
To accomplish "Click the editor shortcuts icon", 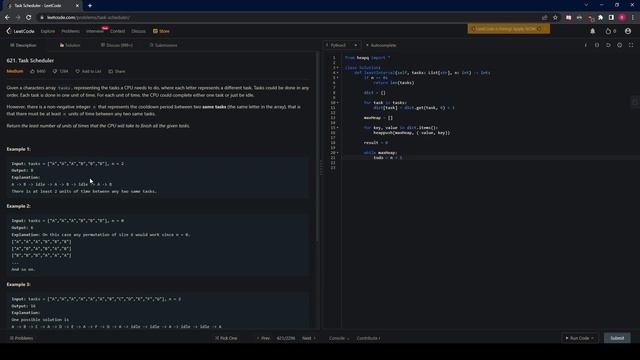I will point(597,45).
